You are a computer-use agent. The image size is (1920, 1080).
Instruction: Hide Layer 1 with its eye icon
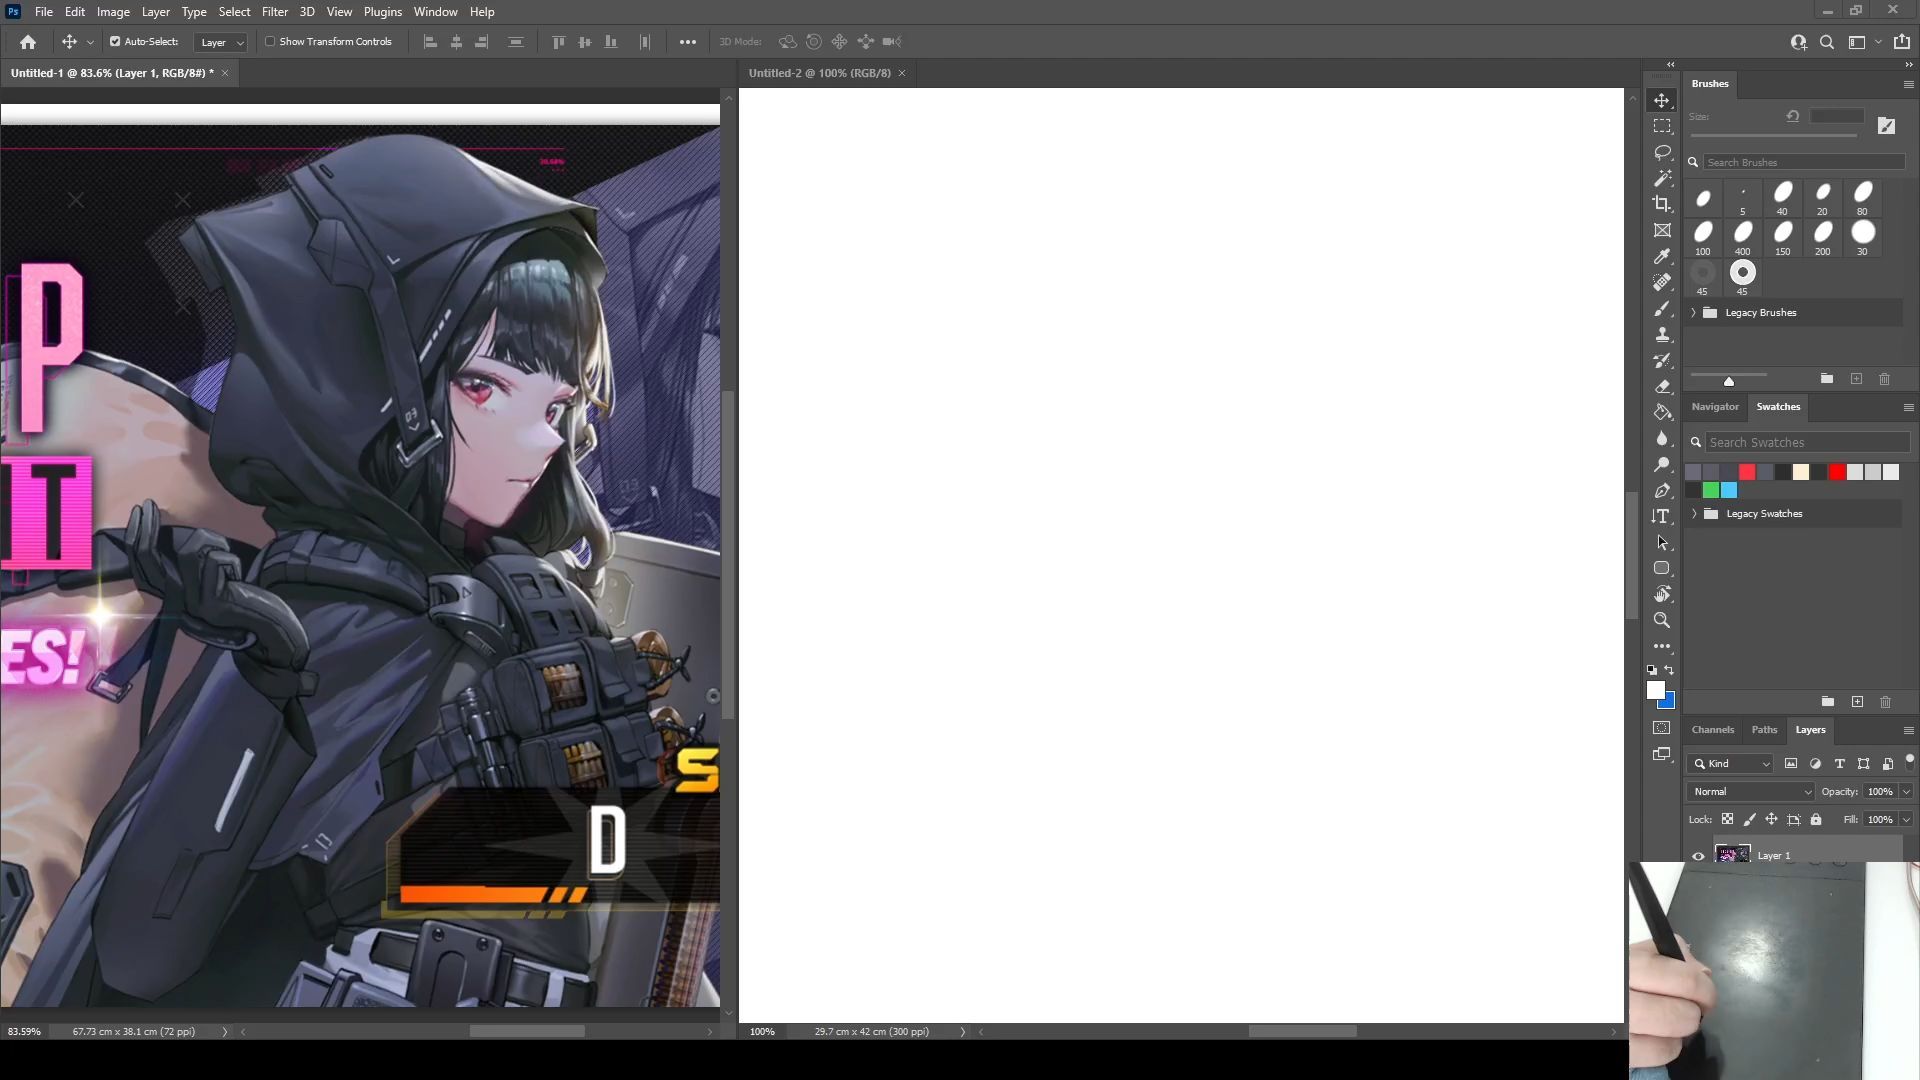coord(1698,856)
